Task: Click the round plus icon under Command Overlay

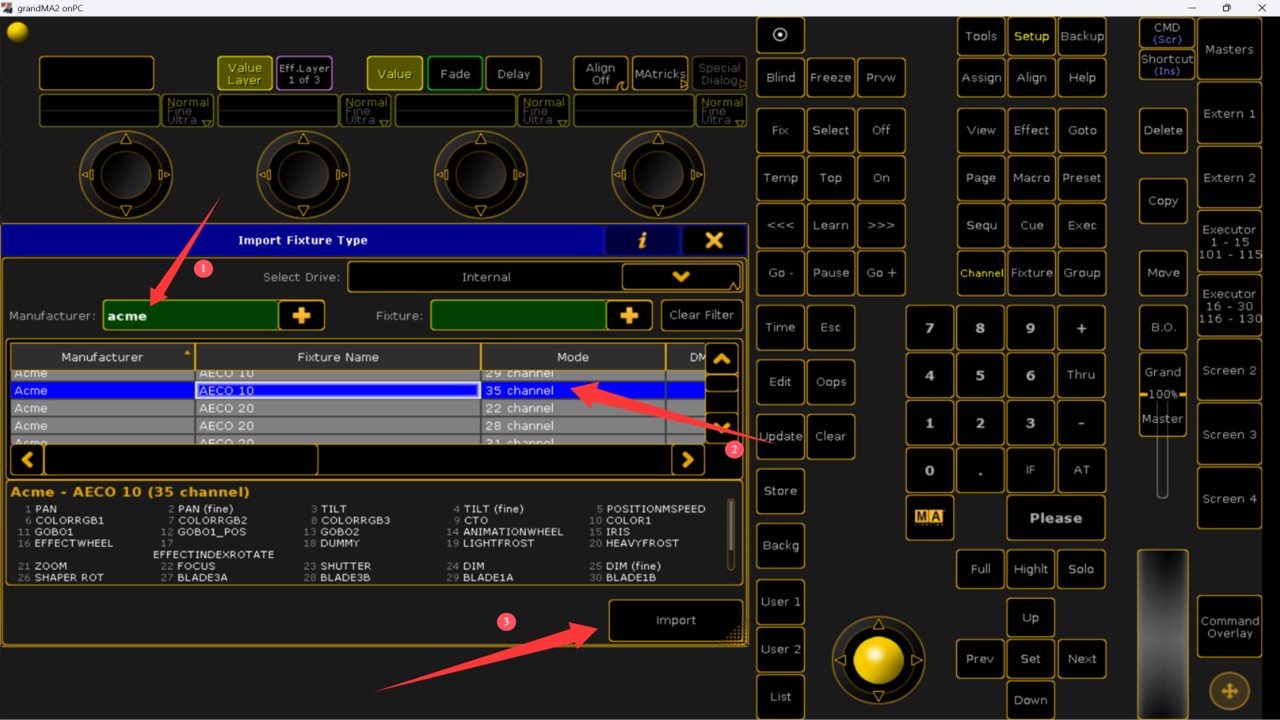Action: 1229,690
